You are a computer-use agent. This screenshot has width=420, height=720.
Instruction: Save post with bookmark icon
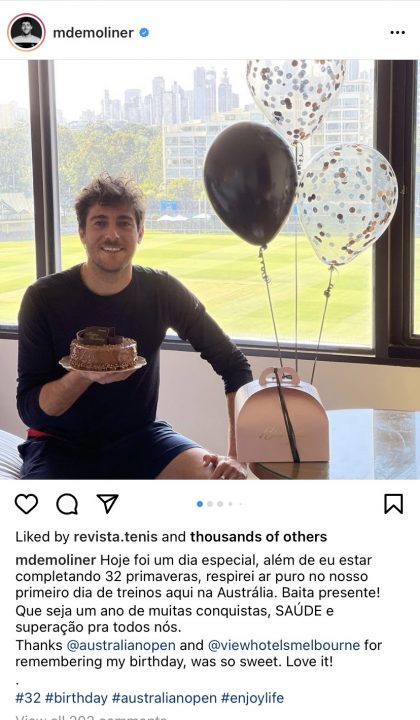coord(393,504)
